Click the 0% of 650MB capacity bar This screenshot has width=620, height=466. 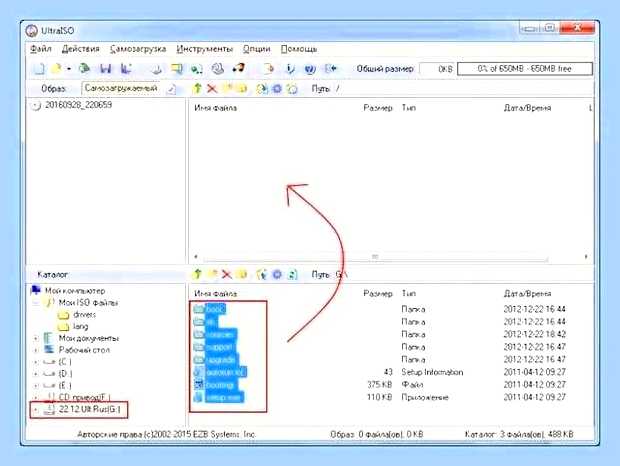[525, 69]
